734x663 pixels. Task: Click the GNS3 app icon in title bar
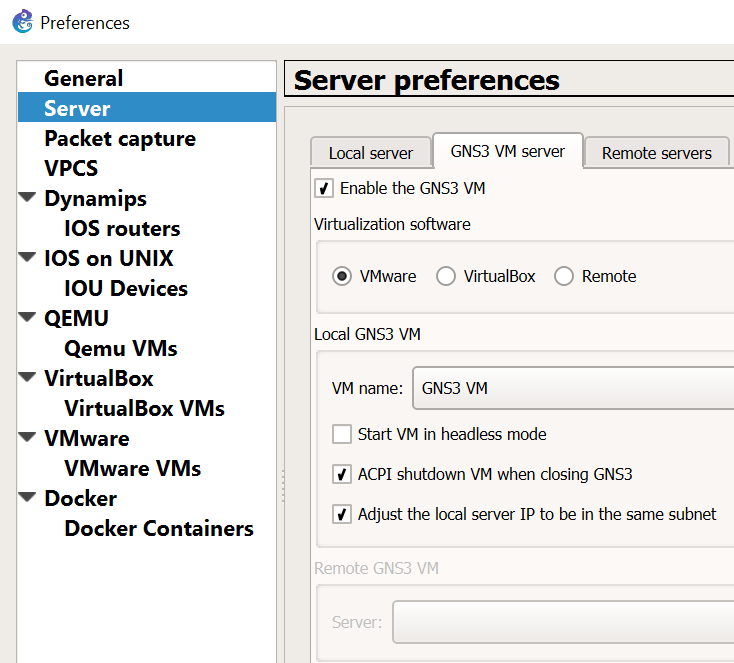[22, 21]
